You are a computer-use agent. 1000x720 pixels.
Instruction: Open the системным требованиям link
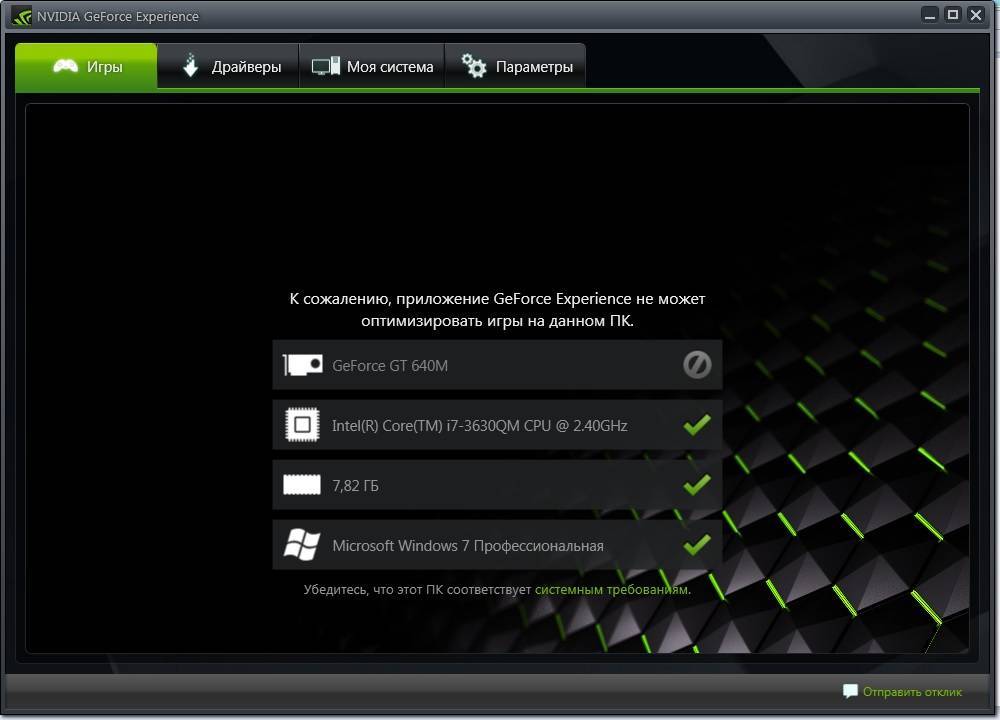coord(612,589)
